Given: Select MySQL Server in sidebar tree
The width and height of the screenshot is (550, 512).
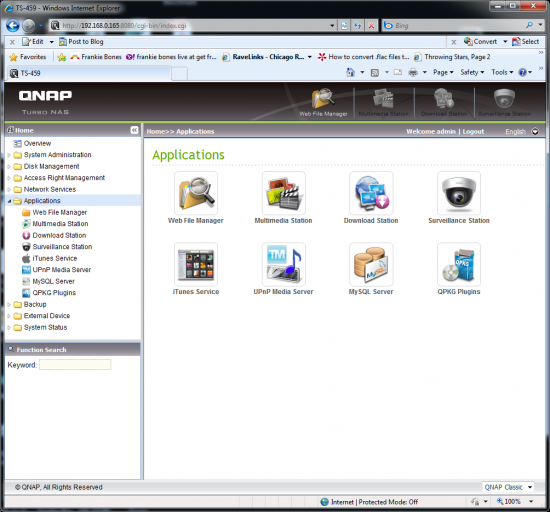Looking at the screenshot, I should pos(53,282).
